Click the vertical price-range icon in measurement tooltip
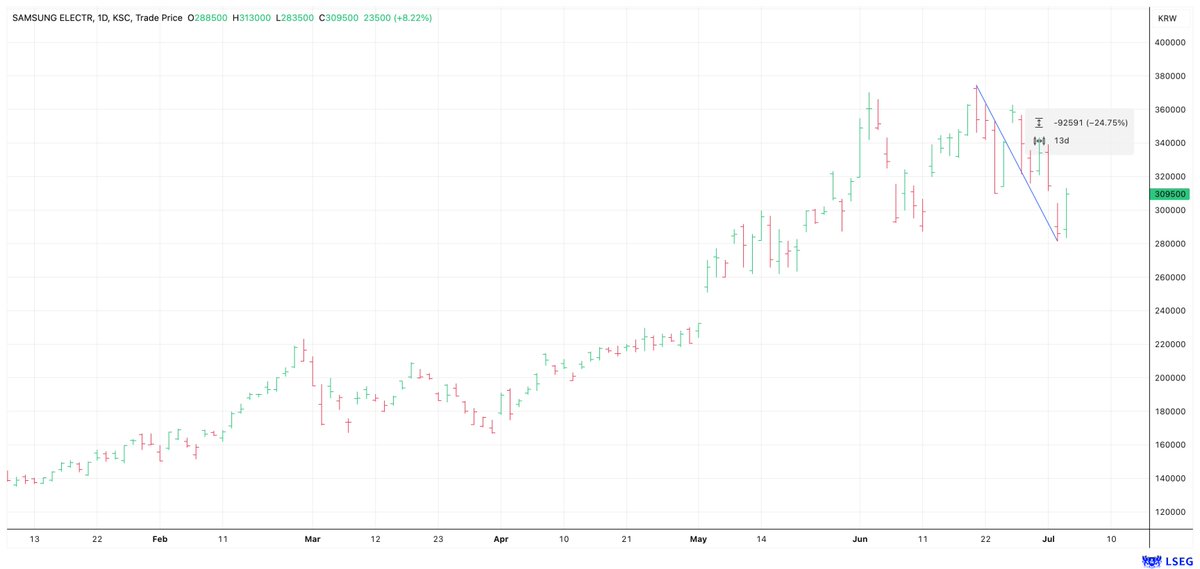The height and width of the screenshot is (569, 1200). click(x=1040, y=123)
